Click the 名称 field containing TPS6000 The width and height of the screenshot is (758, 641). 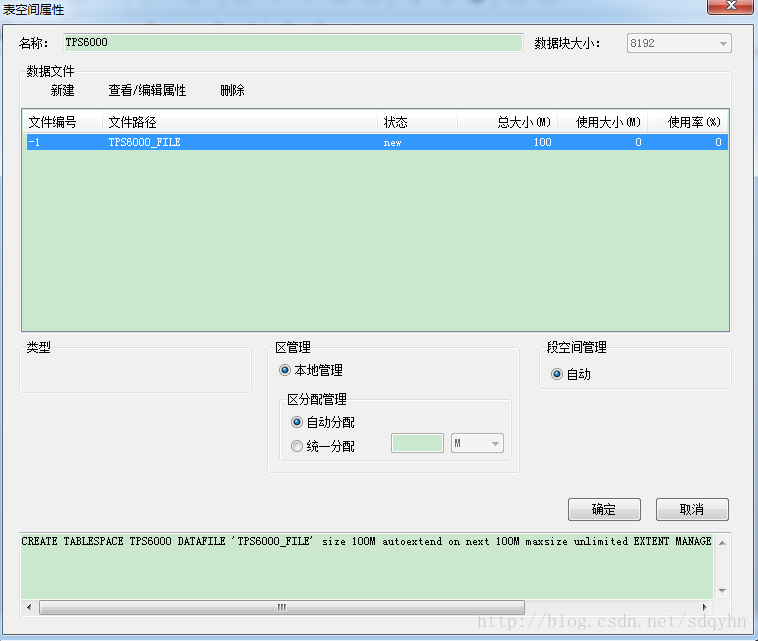pos(293,43)
